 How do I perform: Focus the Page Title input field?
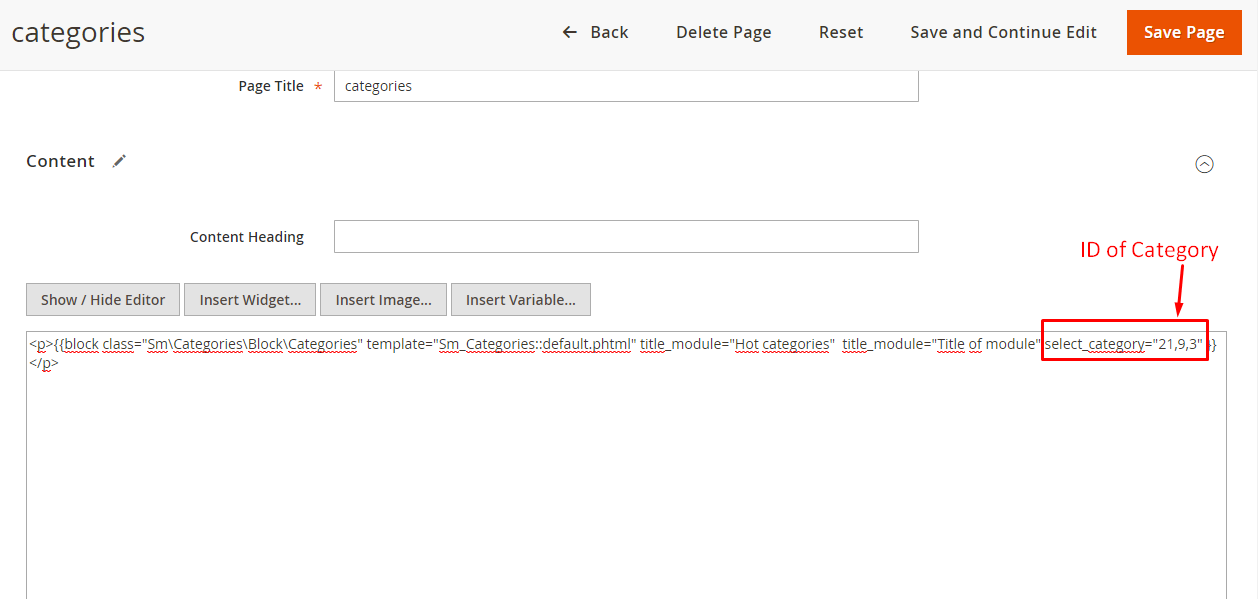tap(626, 86)
